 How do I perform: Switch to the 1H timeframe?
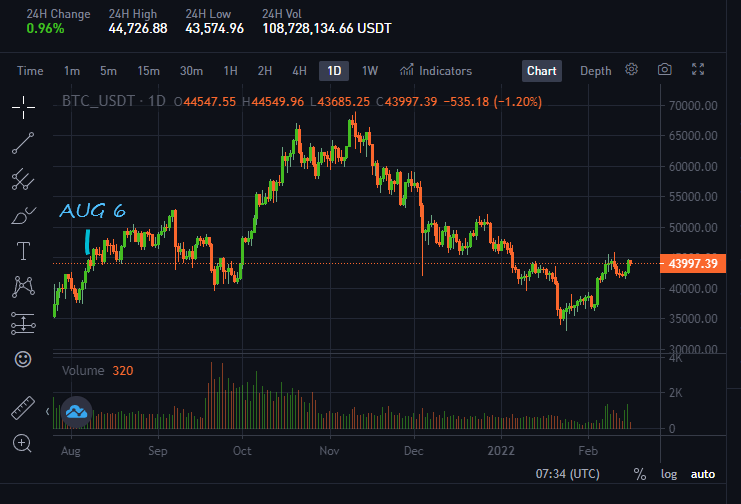coord(230,71)
